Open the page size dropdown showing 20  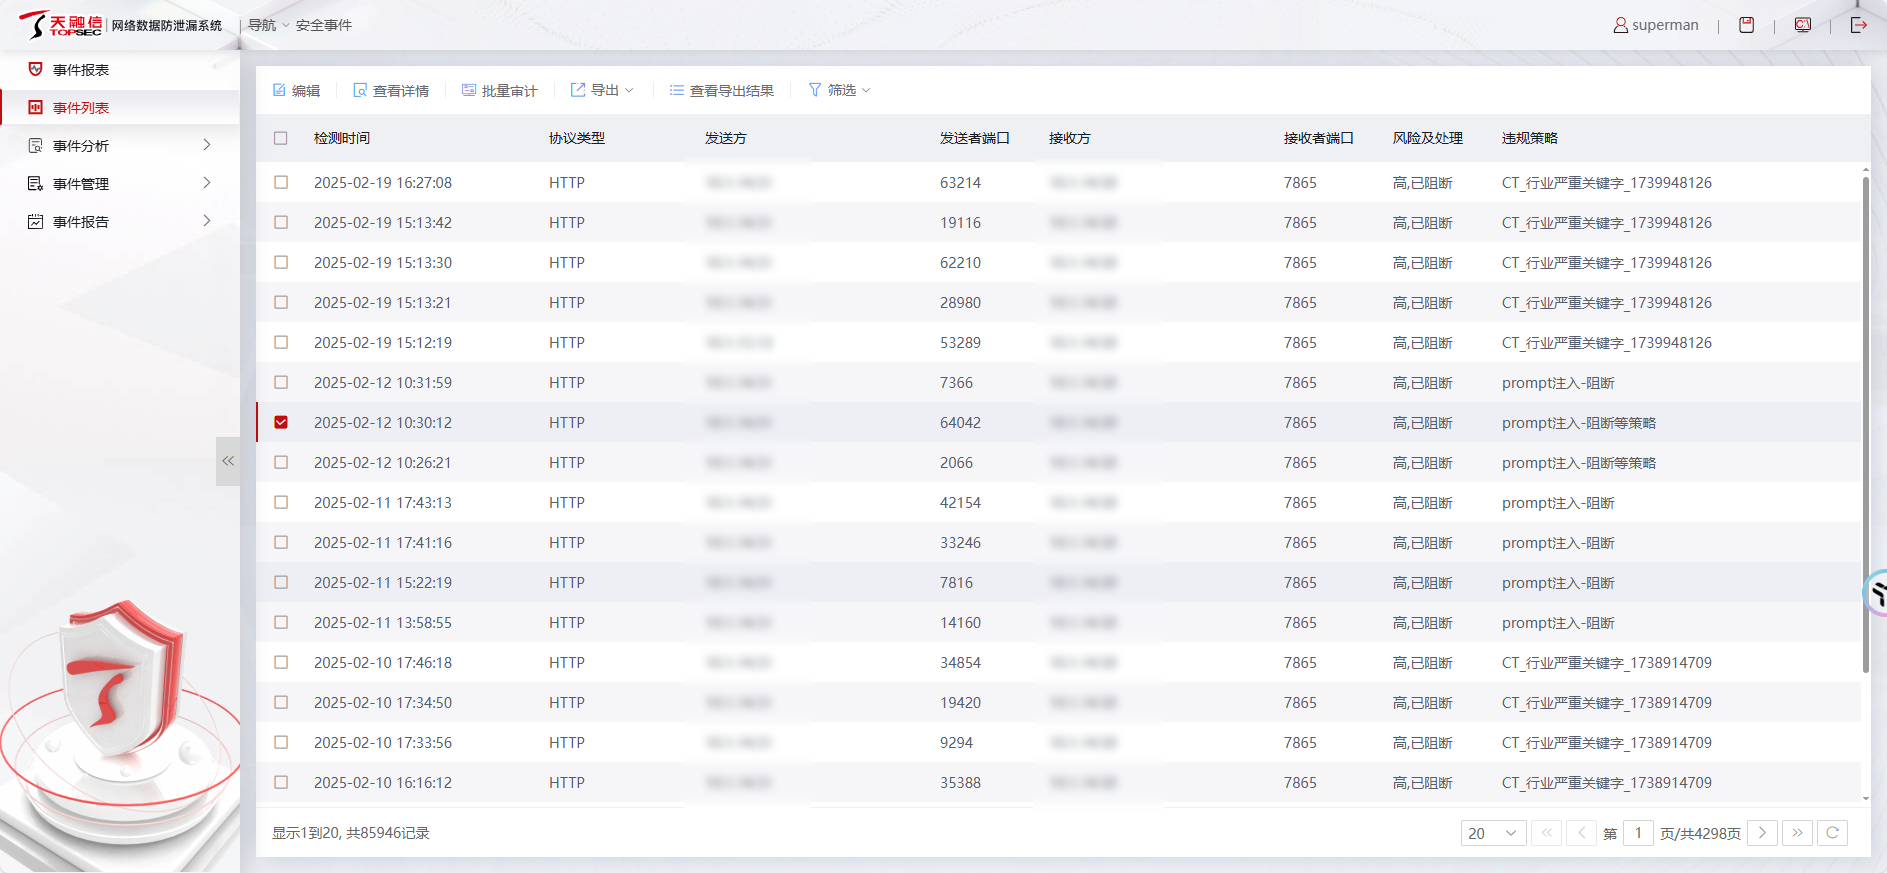click(x=1493, y=833)
